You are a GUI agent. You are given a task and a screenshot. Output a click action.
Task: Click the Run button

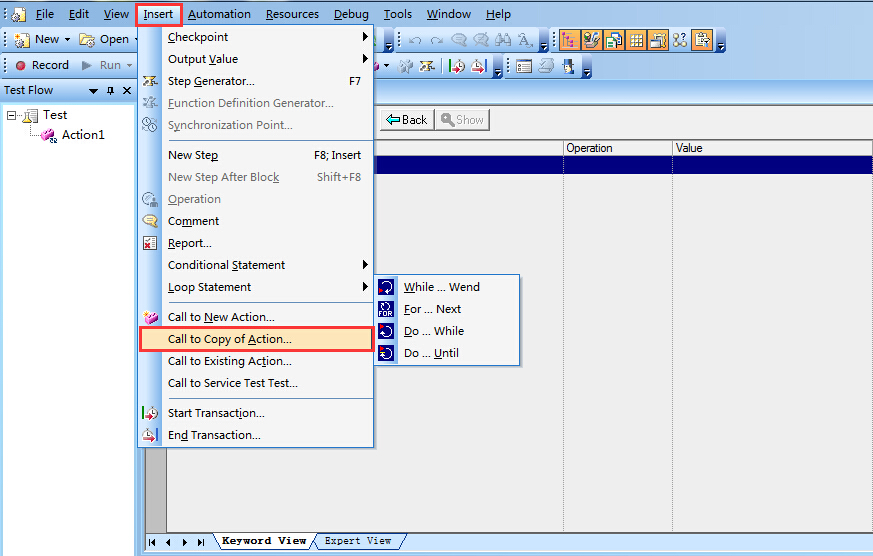(101, 65)
